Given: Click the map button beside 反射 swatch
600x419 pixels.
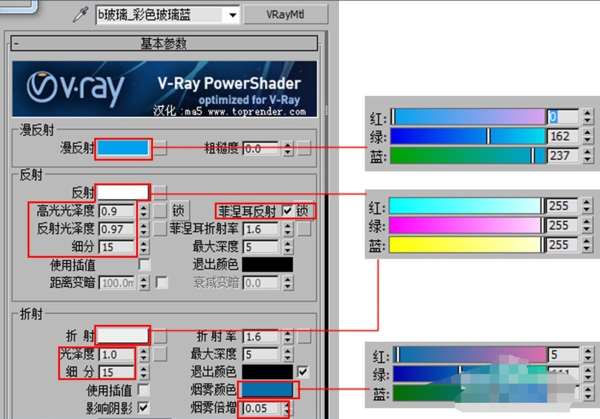Looking at the screenshot, I should [161, 192].
